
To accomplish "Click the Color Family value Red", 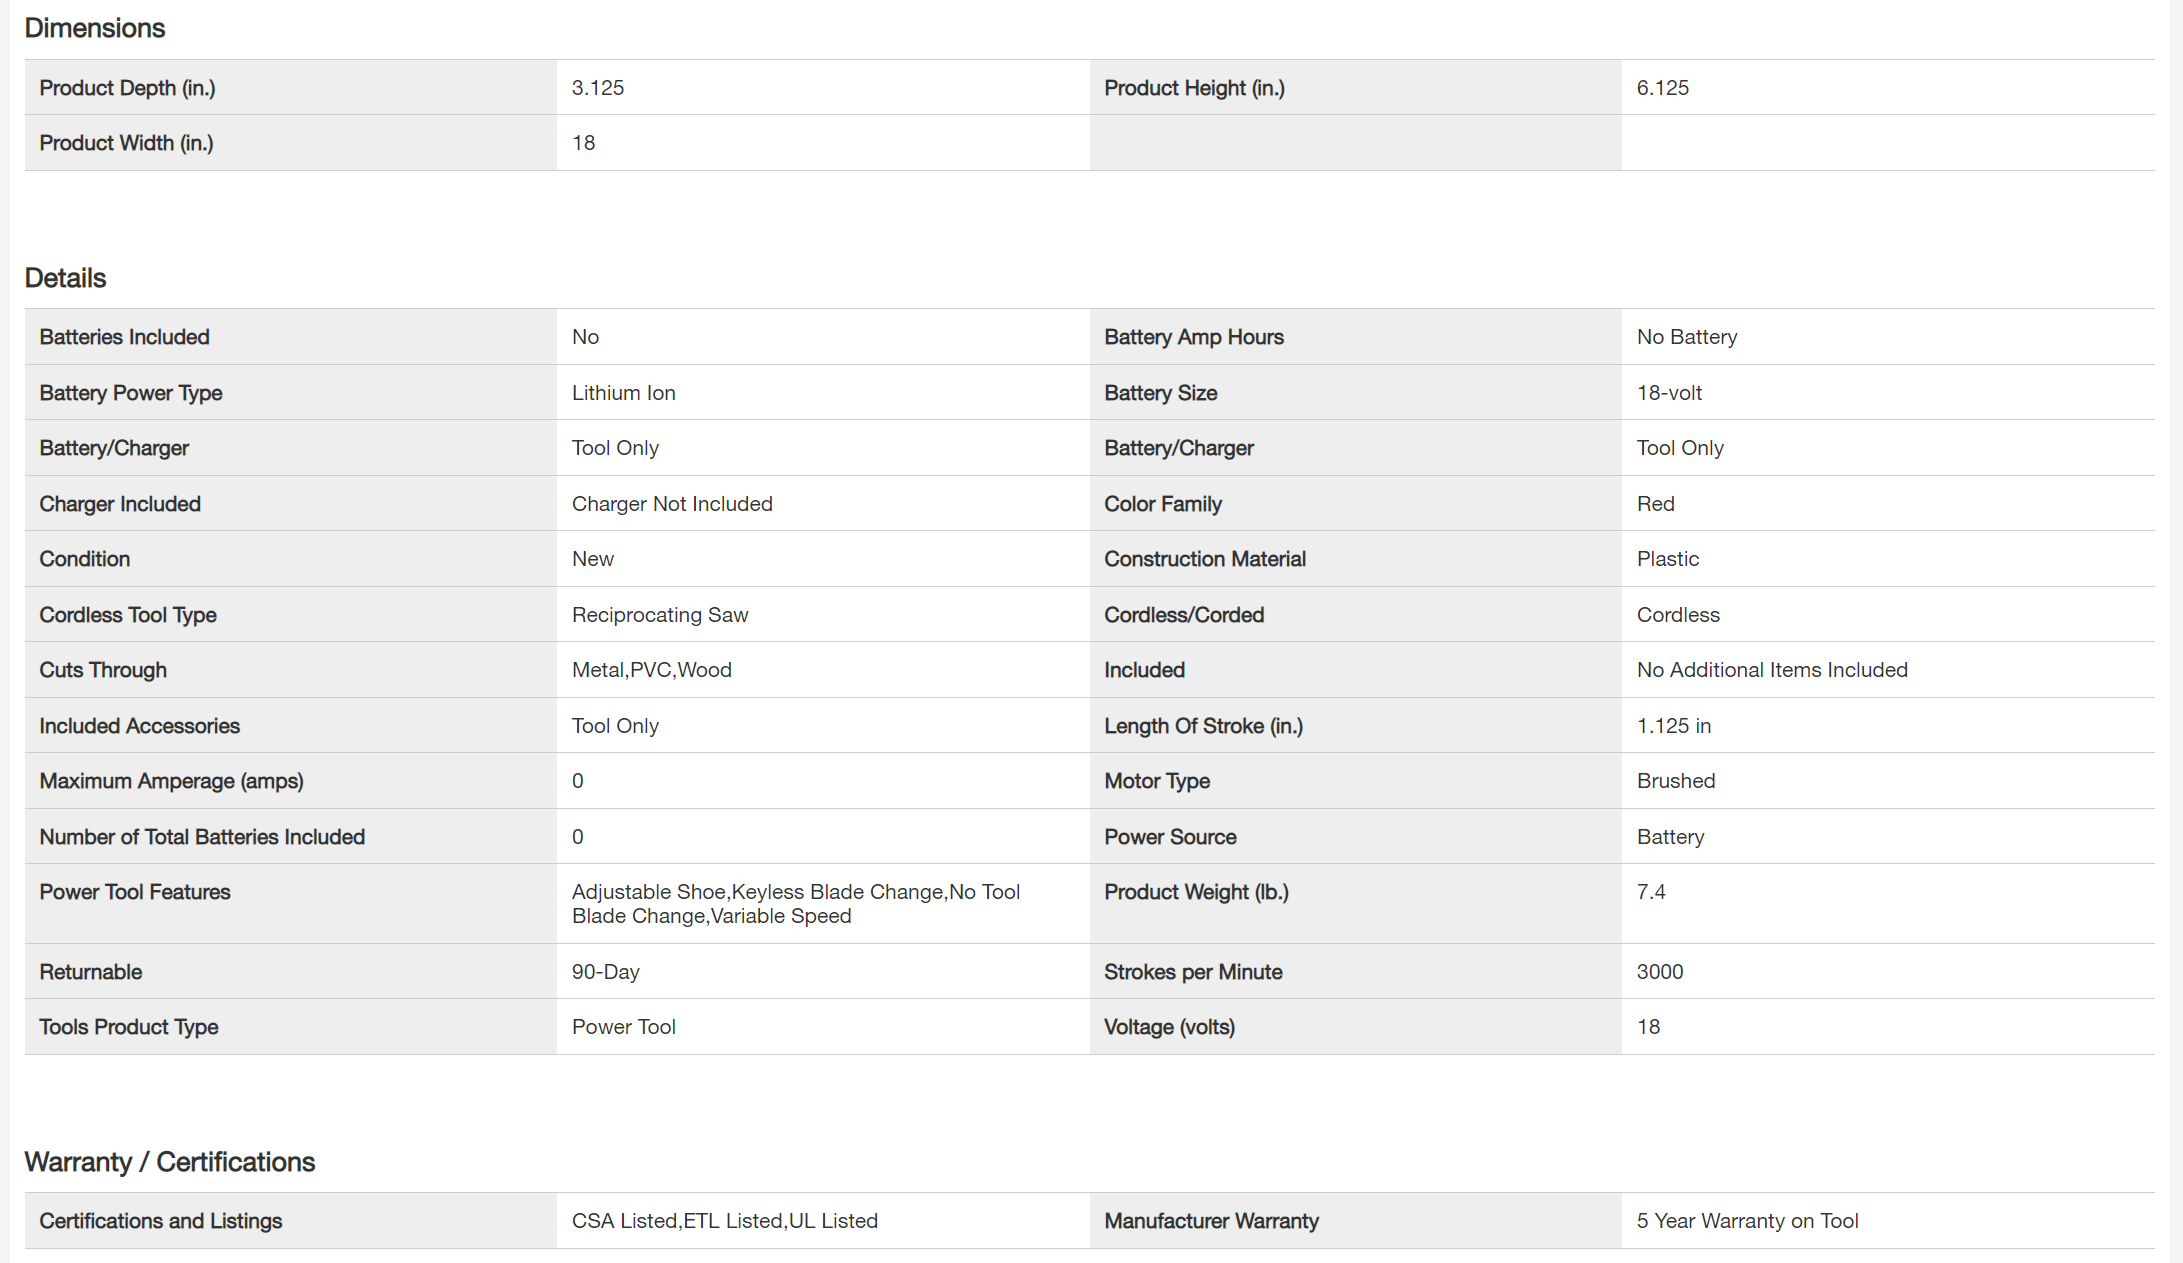I will pyautogui.click(x=1655, y=504).
